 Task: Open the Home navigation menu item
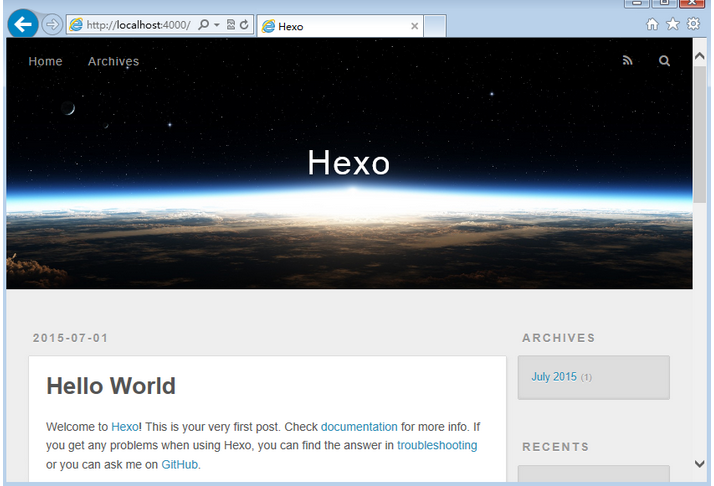tap(45, 61)
